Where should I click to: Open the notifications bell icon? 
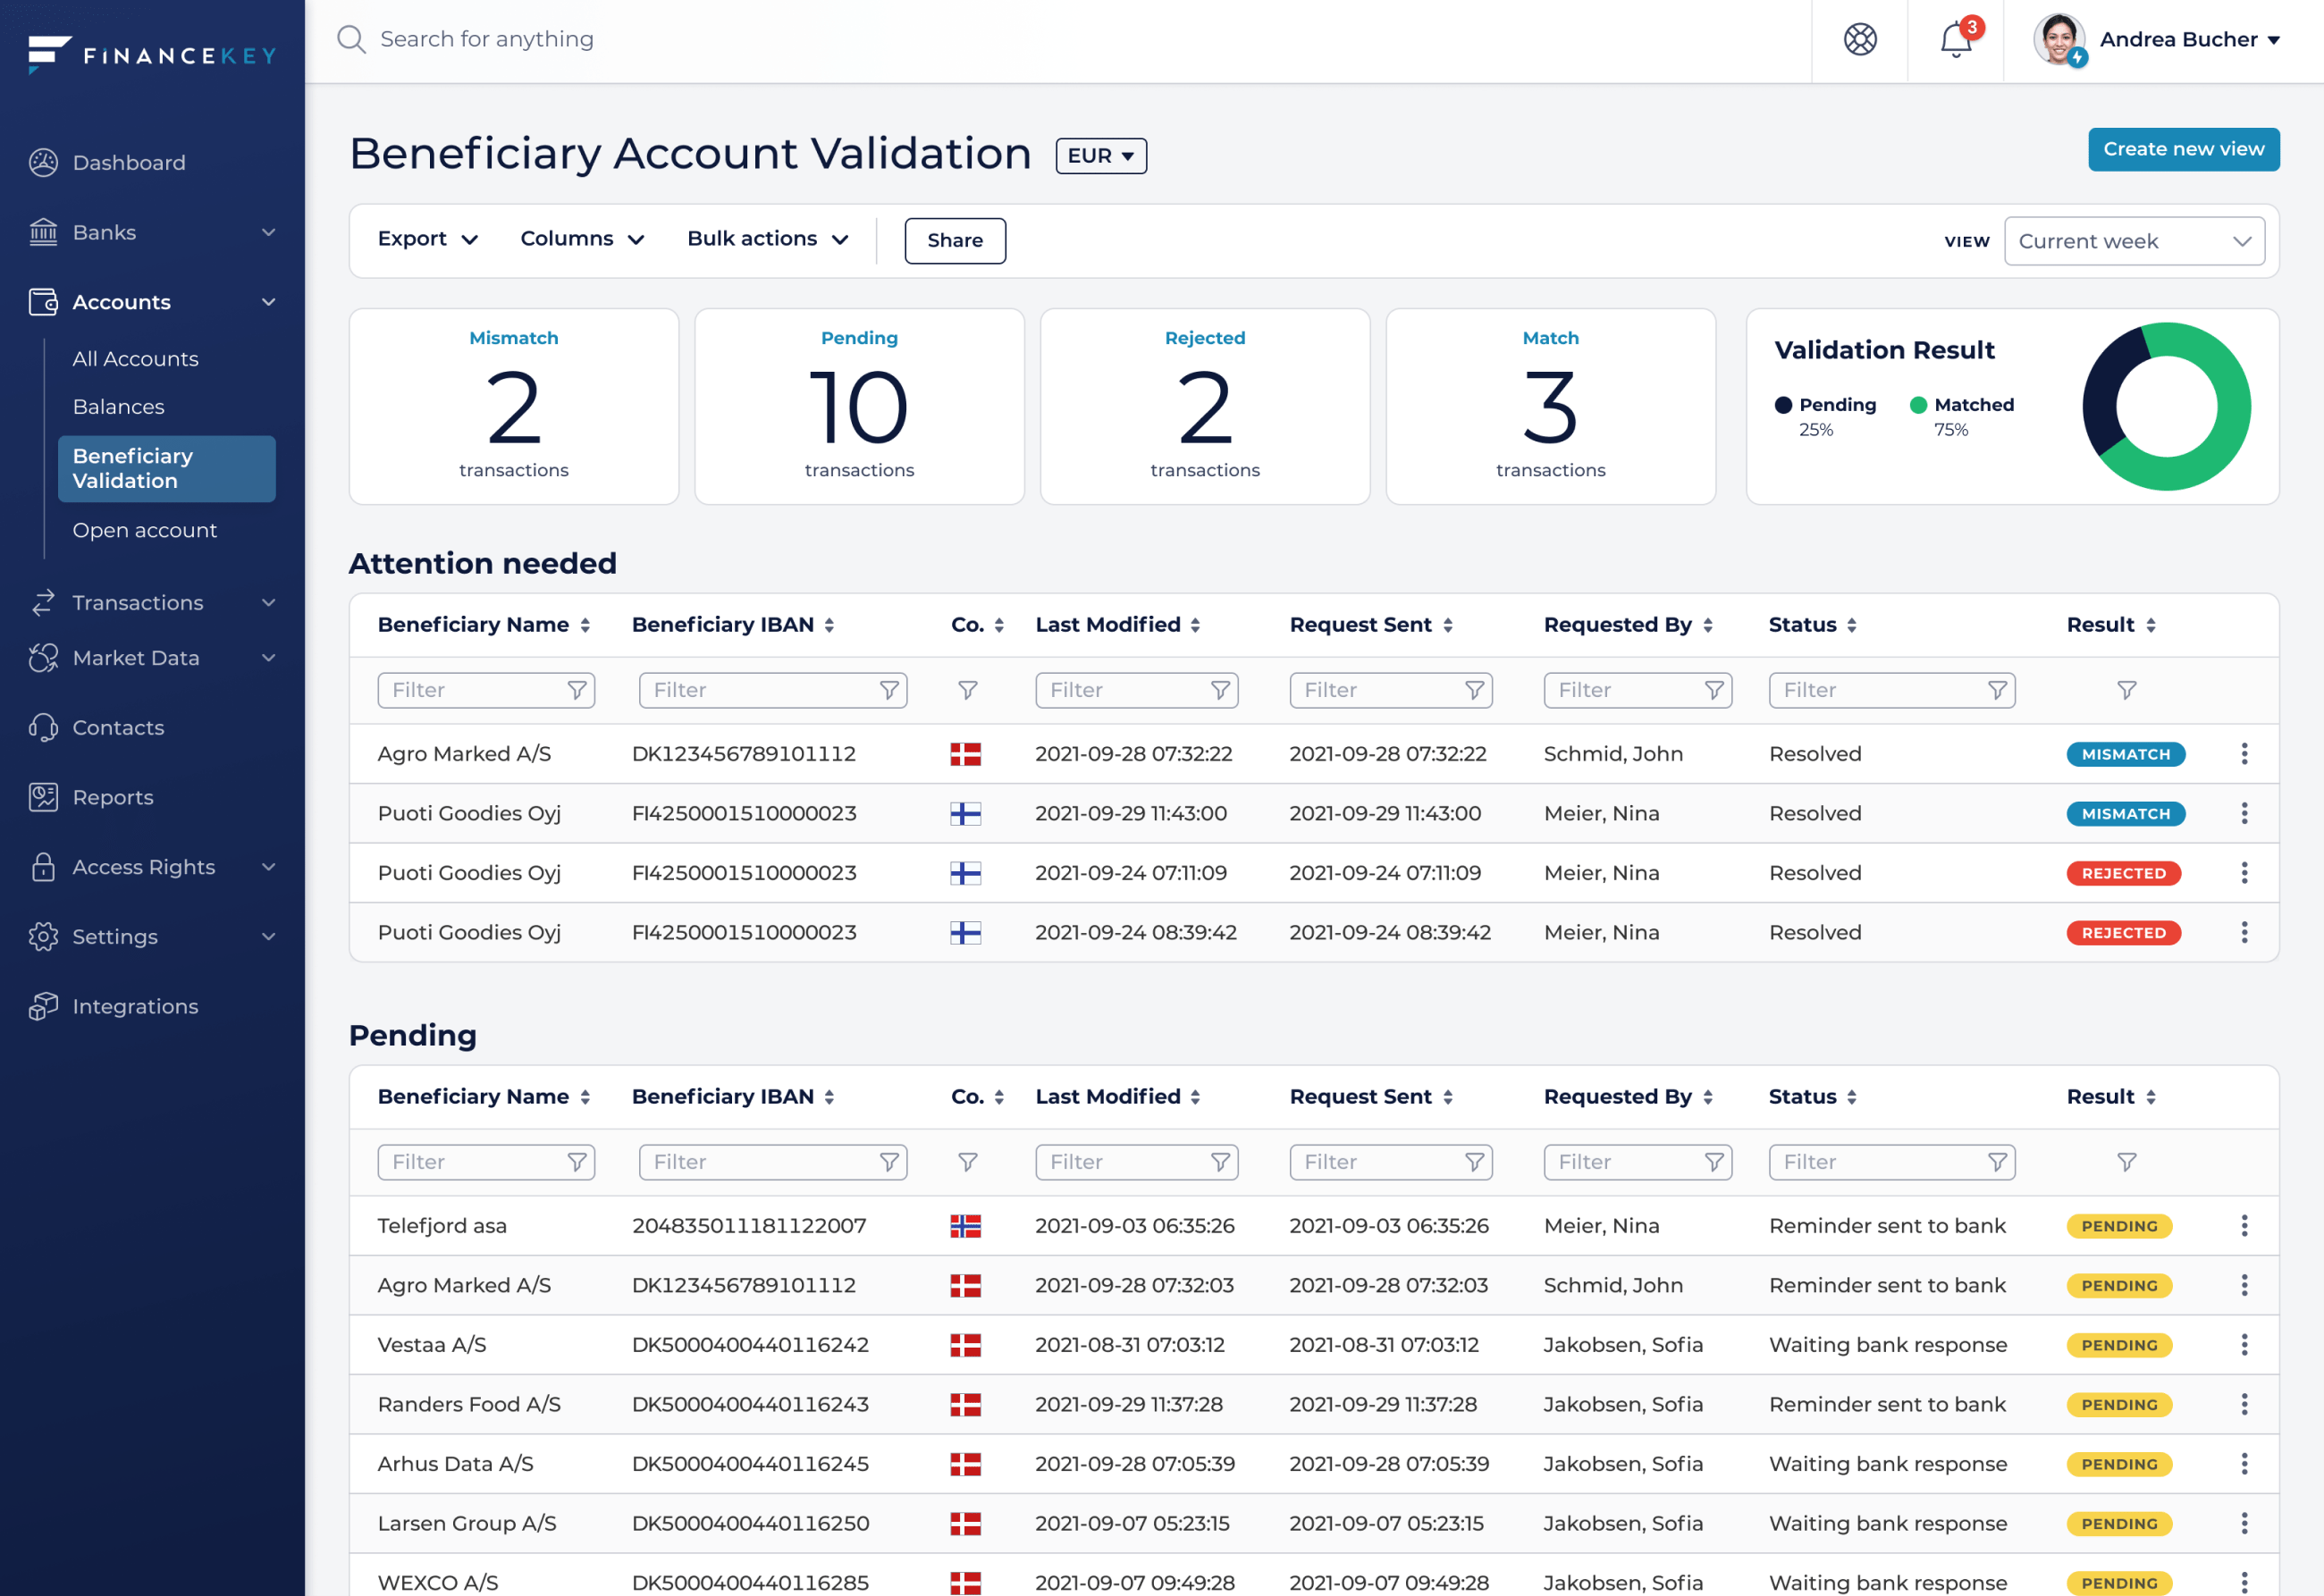pyautogui.click(x=1955, y=40)
